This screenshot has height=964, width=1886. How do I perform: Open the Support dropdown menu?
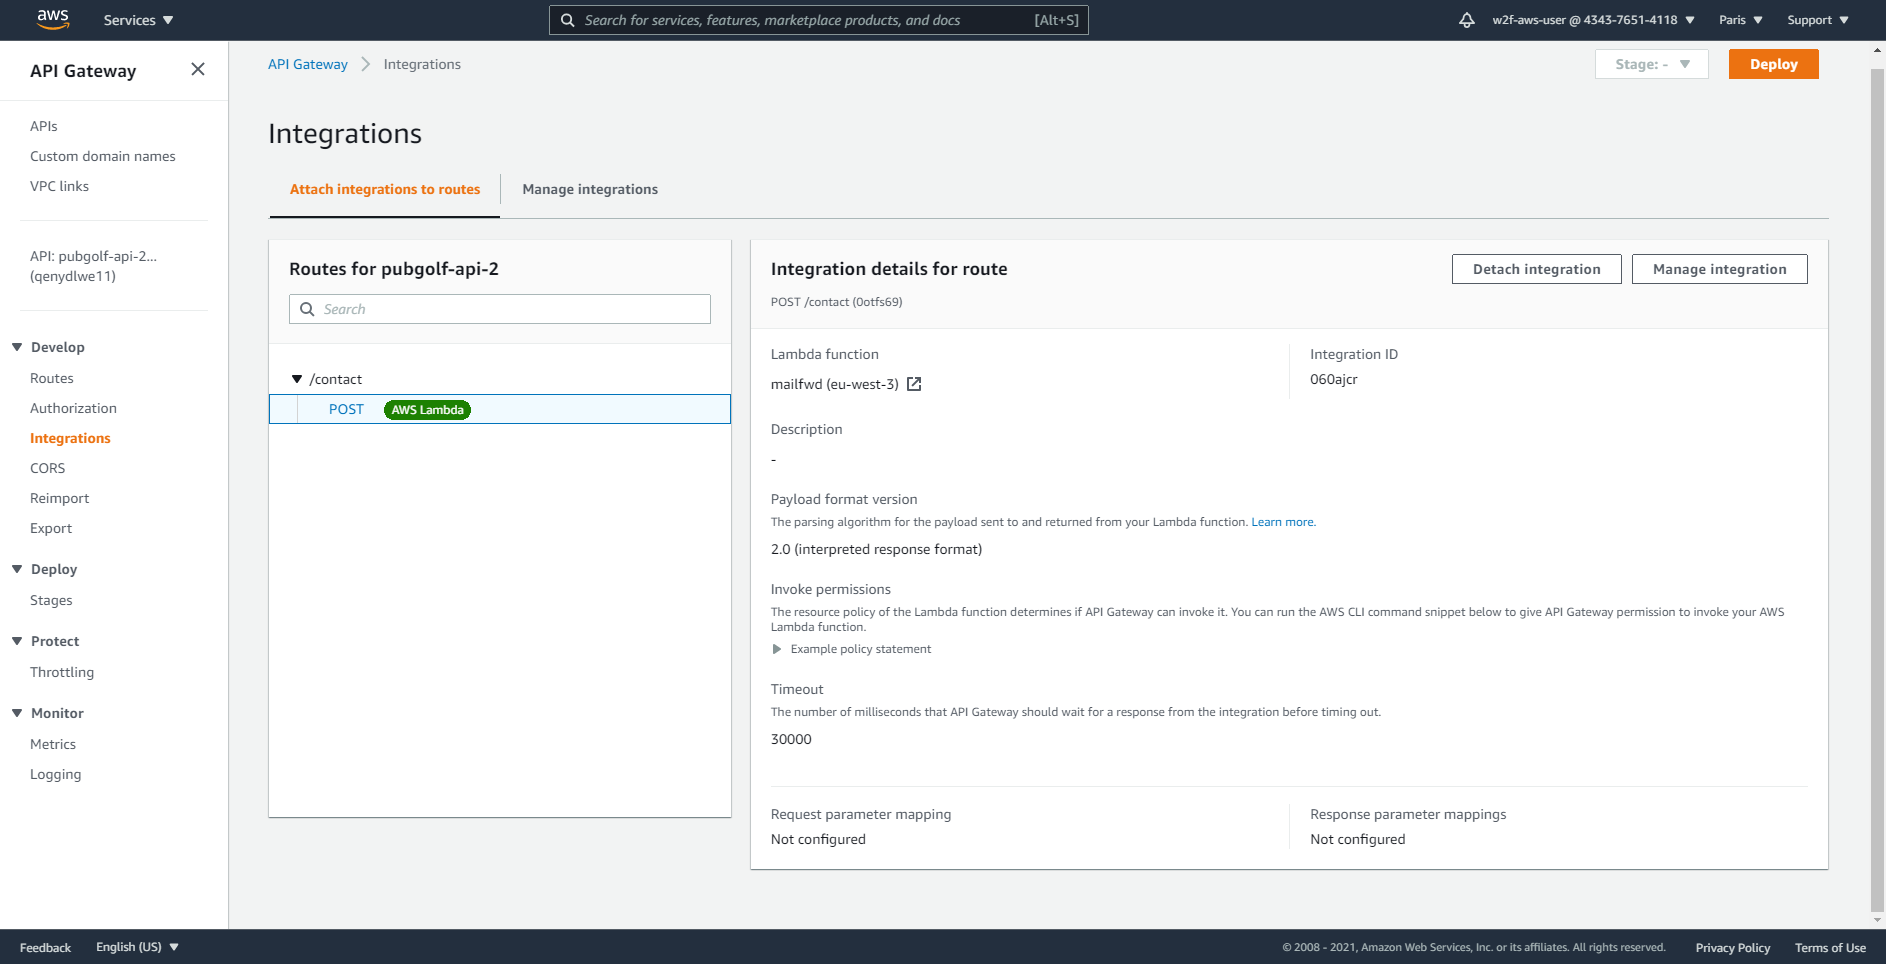(1818, 20)
